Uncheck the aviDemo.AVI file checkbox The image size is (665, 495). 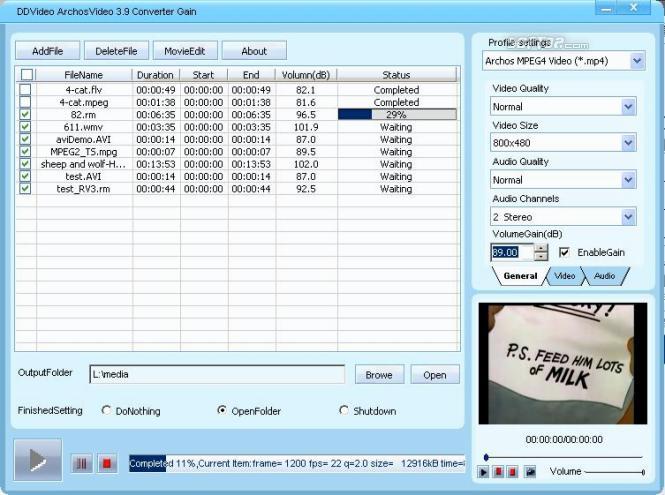click(25, 139)
